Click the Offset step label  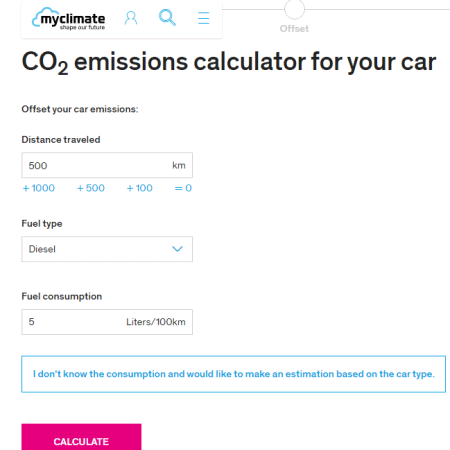(294, 29)
